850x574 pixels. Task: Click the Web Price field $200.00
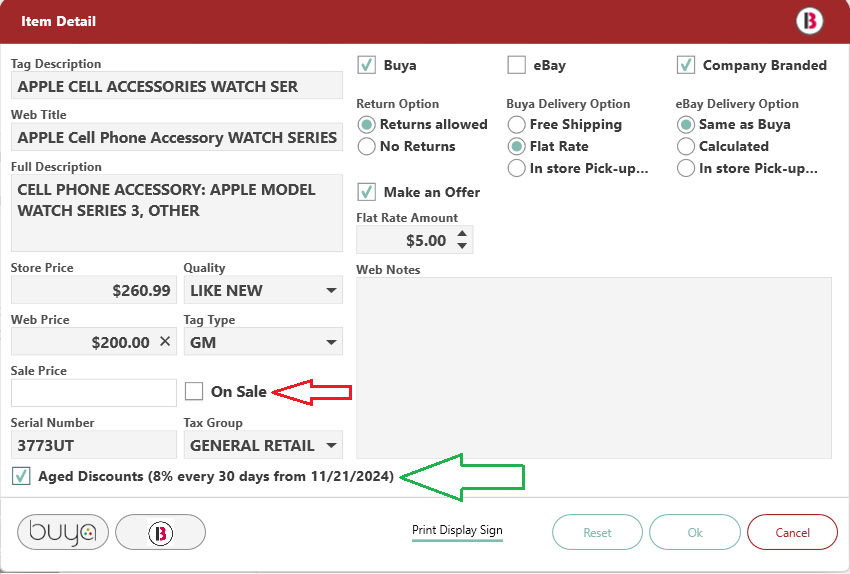point(94,342)
